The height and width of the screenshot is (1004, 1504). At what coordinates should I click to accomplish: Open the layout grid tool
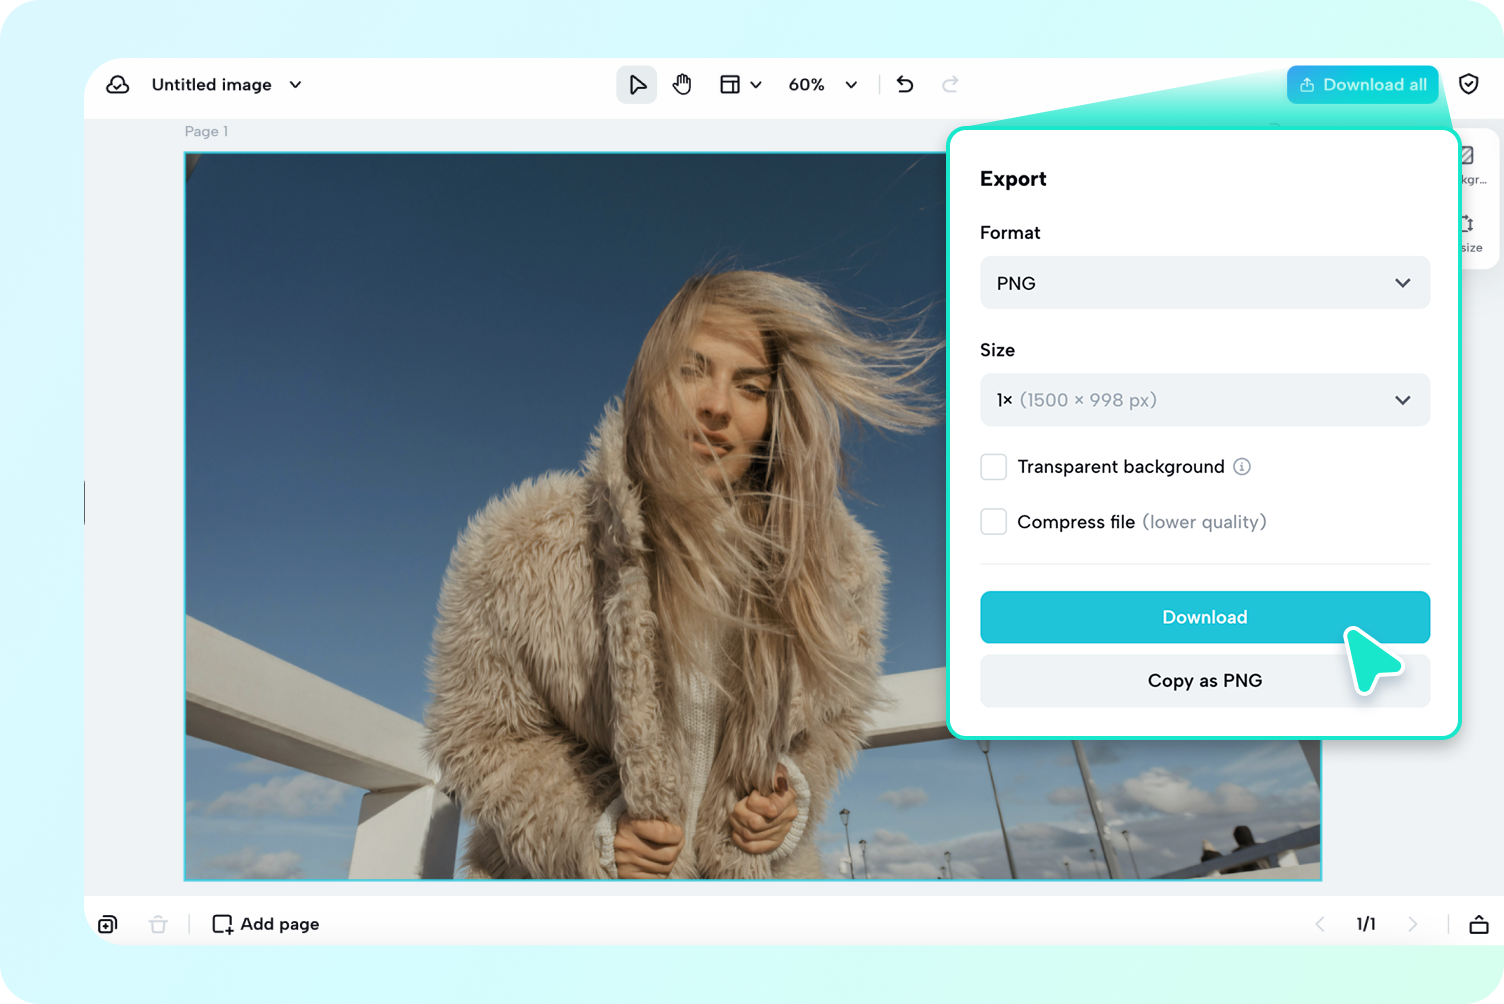[730, 85]
